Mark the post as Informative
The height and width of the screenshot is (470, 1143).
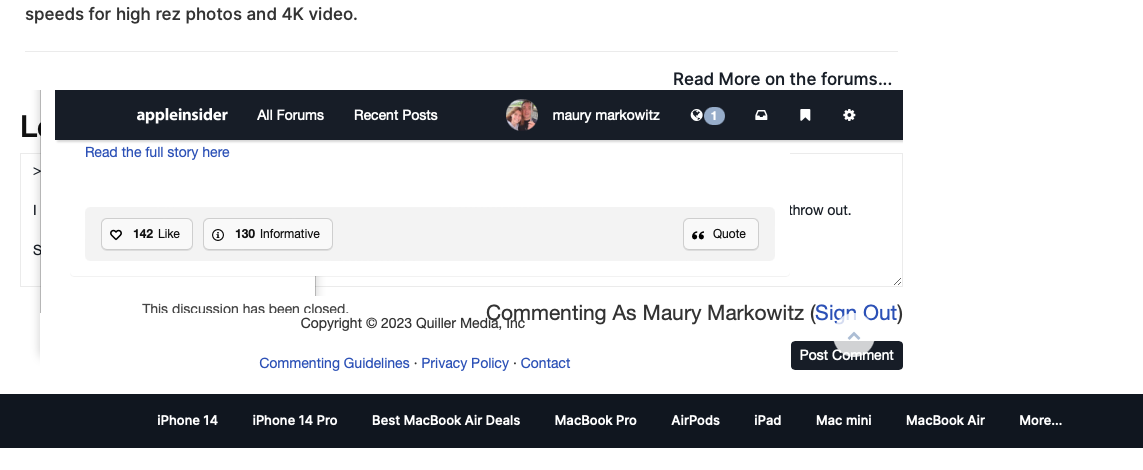click(x=267, y=234)
